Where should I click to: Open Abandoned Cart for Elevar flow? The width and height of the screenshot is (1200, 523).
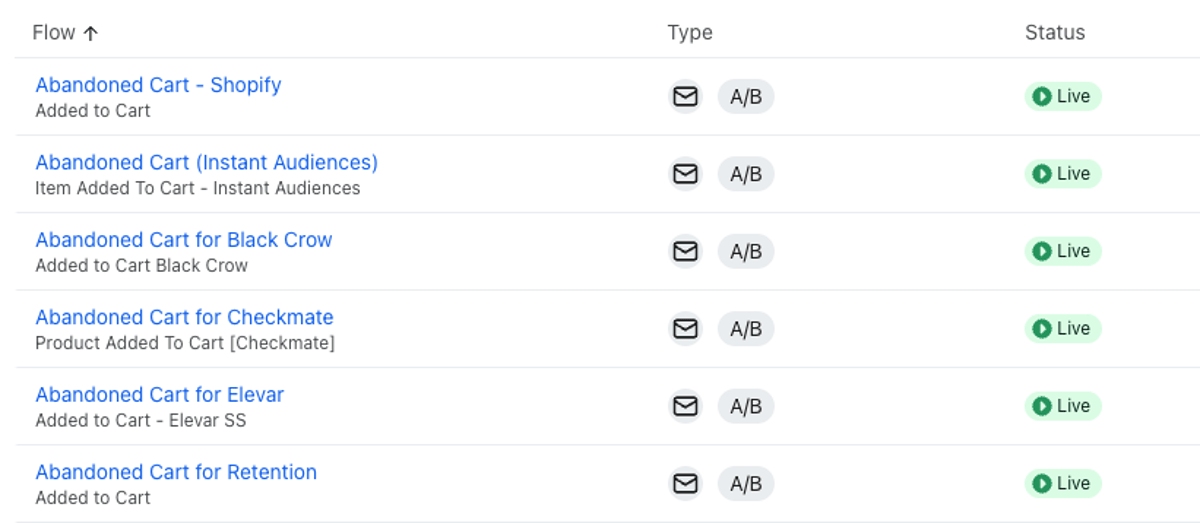[x=159, y=395]
